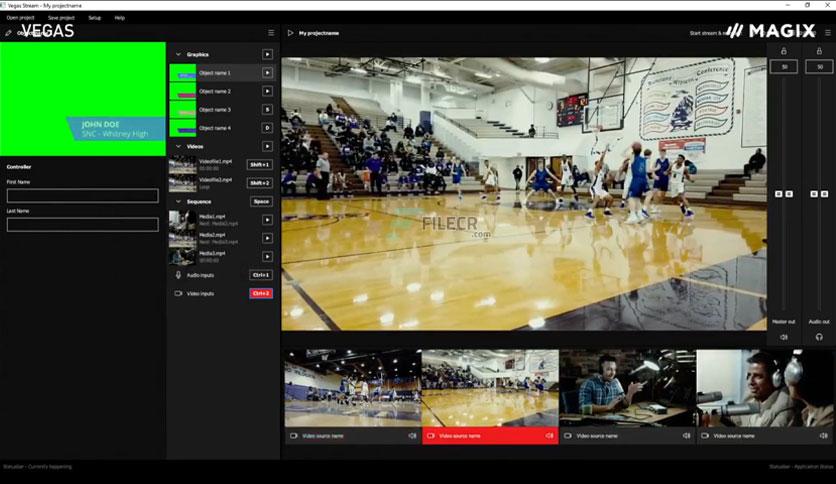Click the Audio inputs microphone icon
Image resolution: width=836 pixels, height=484 pixels.
(178, 275)
